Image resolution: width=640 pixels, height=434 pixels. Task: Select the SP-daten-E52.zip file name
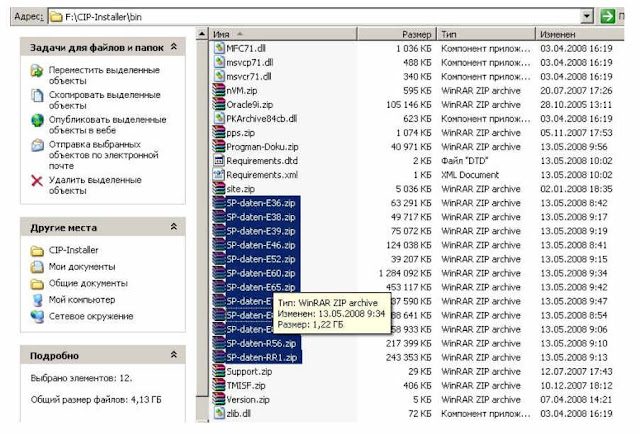click(x=261, y=259)
